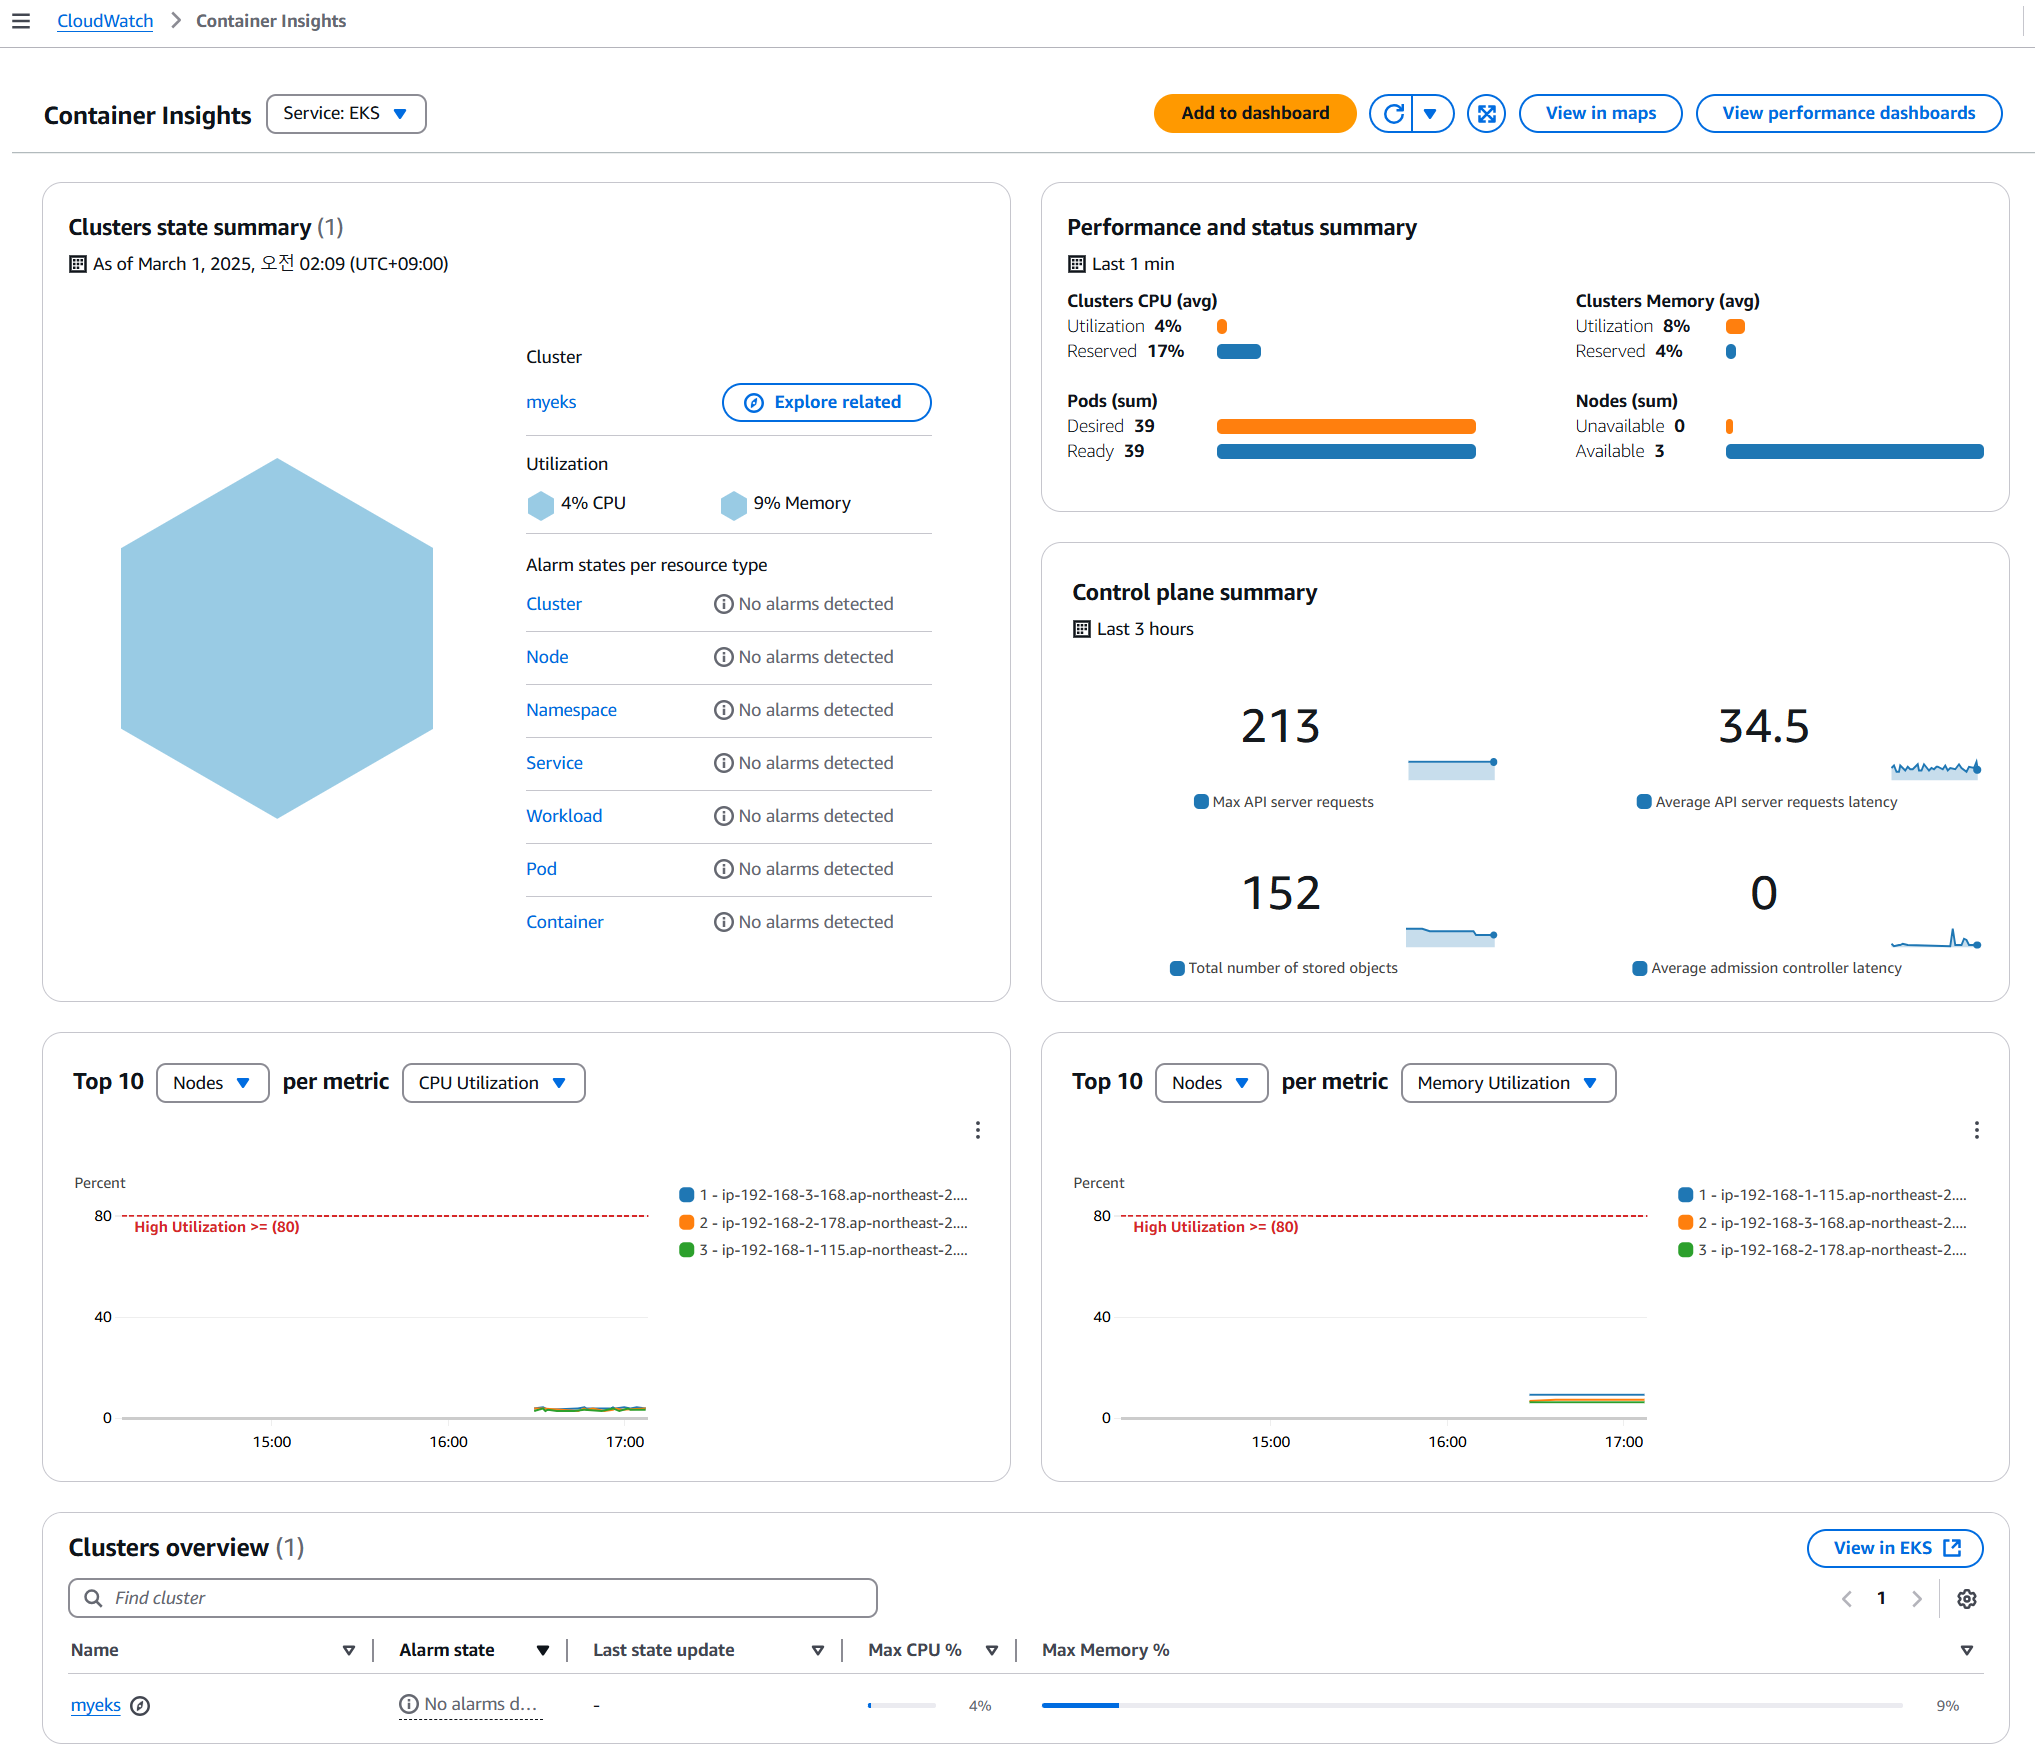Sort table by Alarm state column
Screen dimensions: 2035x1757
tap(543, 1650)
